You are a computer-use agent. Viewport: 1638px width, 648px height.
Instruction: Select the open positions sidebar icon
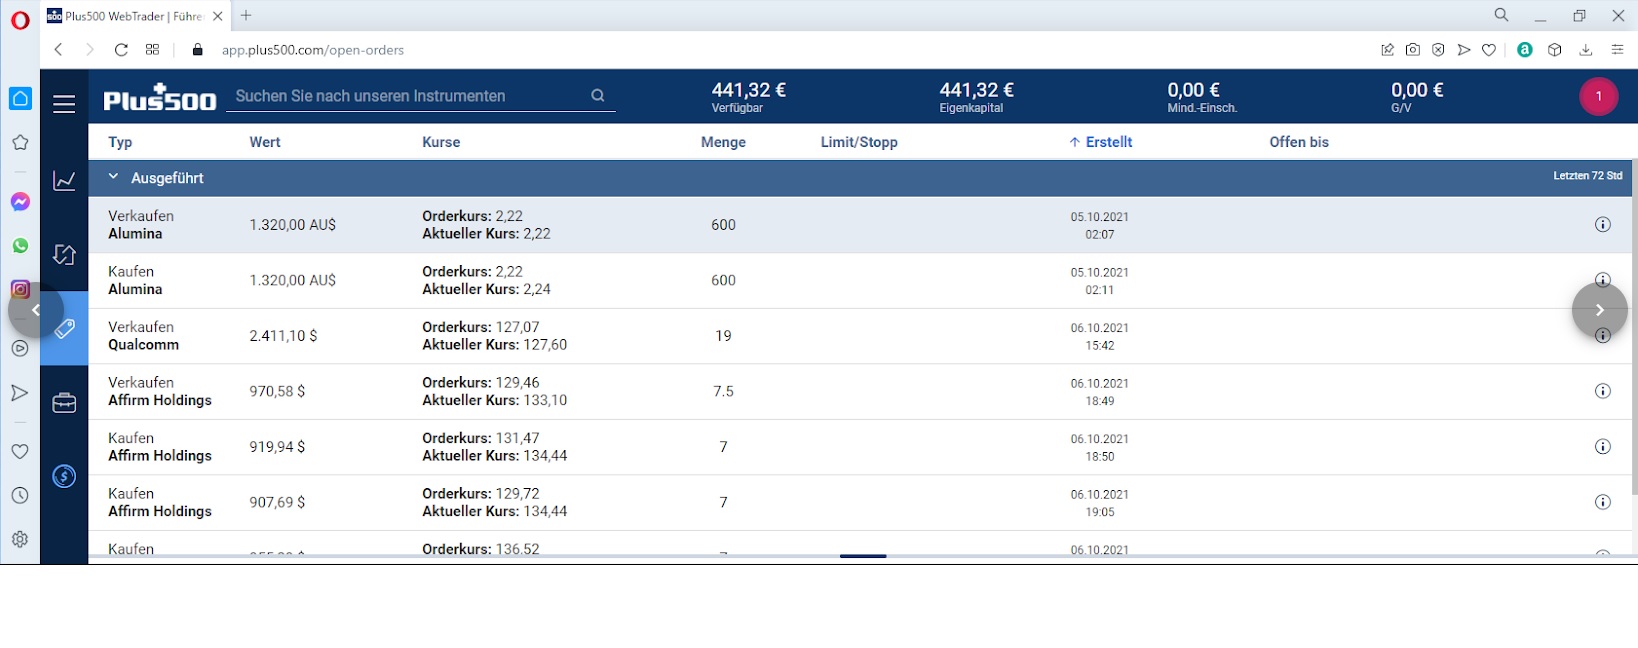[64, 255]
